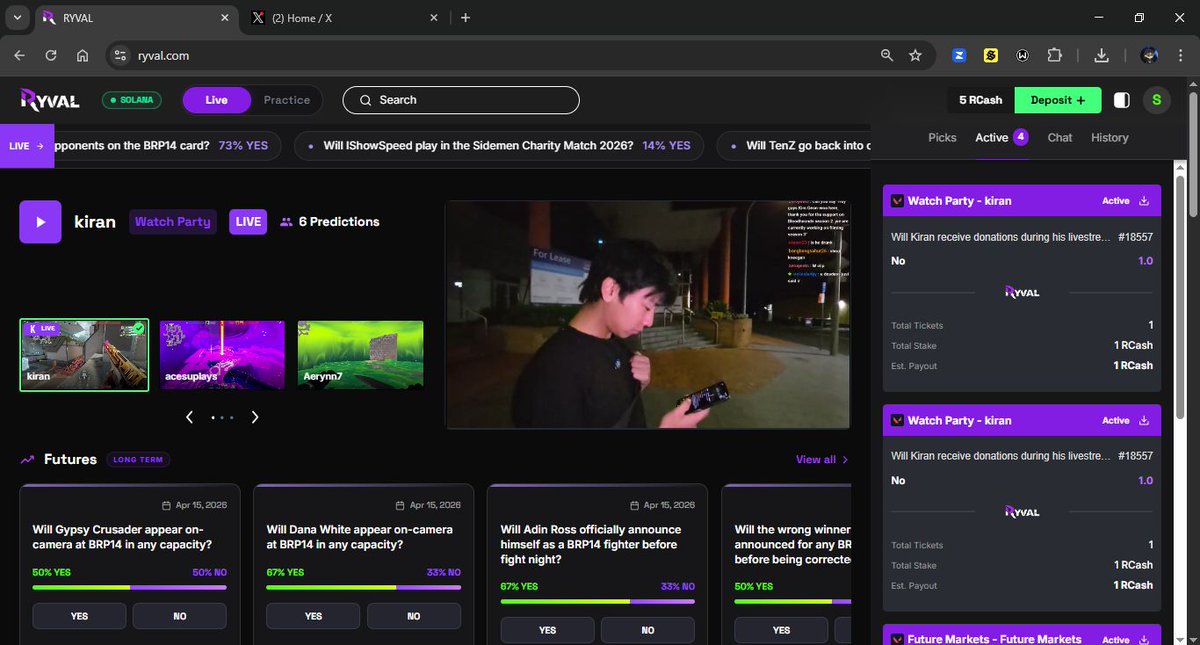This screenshot has width=1200, height=645.
Task: Switch to the Home / X browser tab
Action: click(346, 18)
